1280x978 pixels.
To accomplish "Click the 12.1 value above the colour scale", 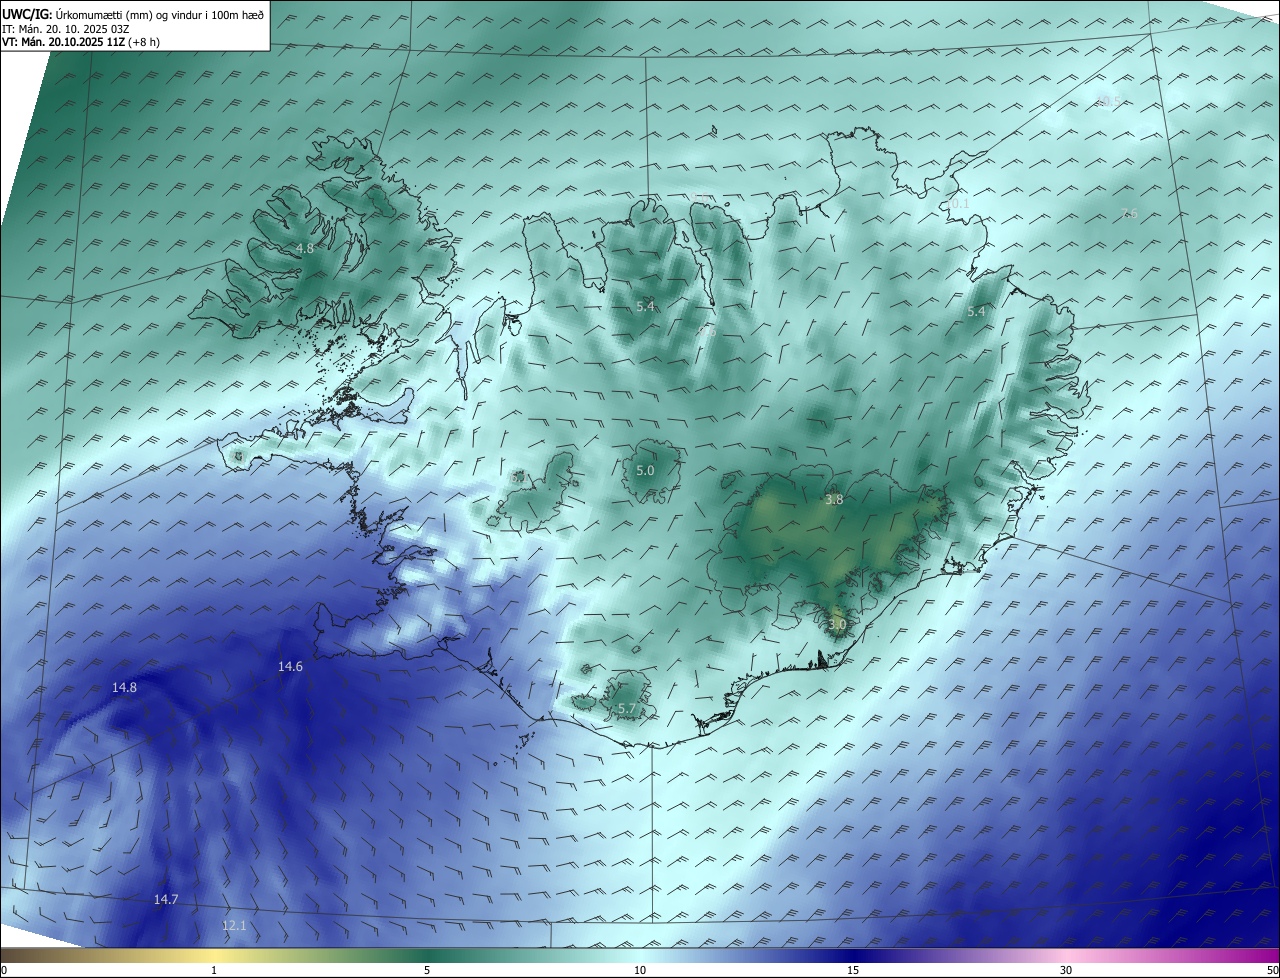I will [x=234, y=926].
